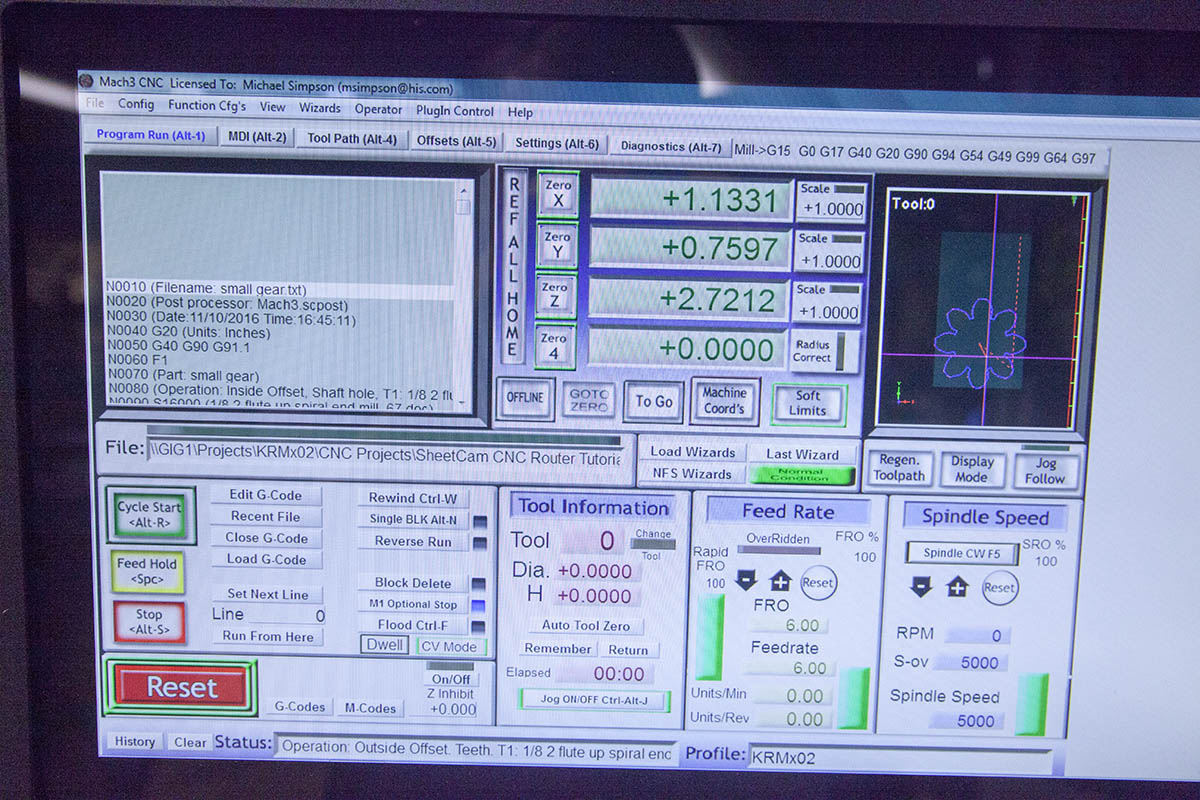Zero the Z axis
Image resolution: width=1200 pixels, height=800 pixels.
pos(556,296)
